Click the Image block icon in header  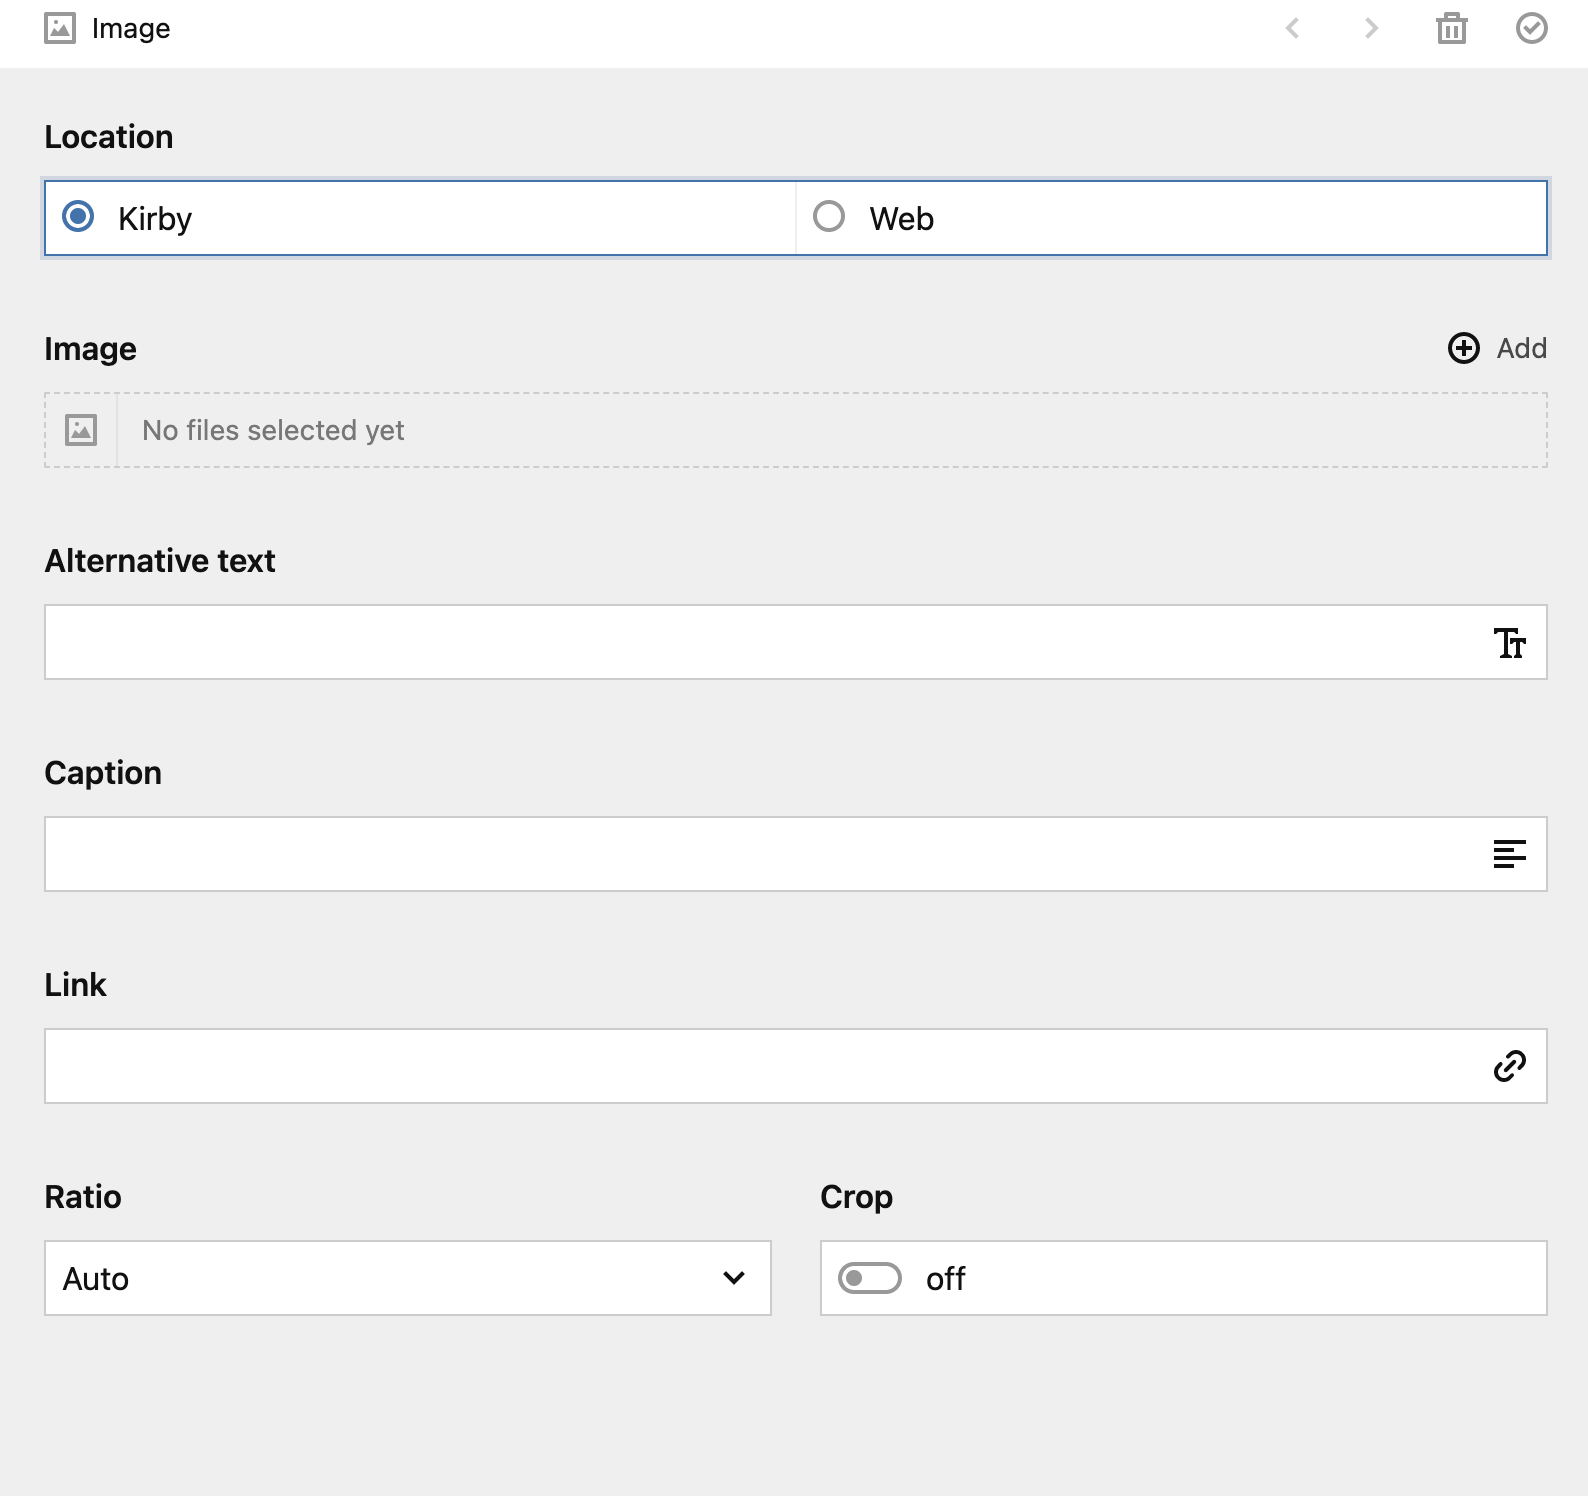60,29
